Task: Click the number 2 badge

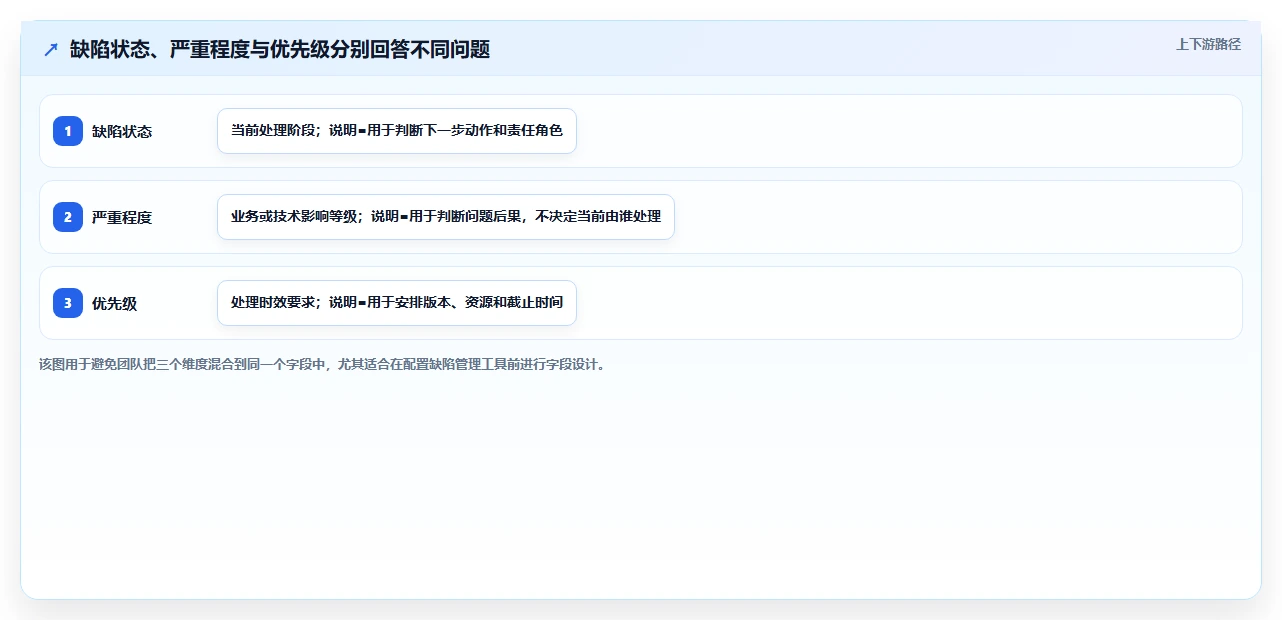Action: click(x=68, y=217)
